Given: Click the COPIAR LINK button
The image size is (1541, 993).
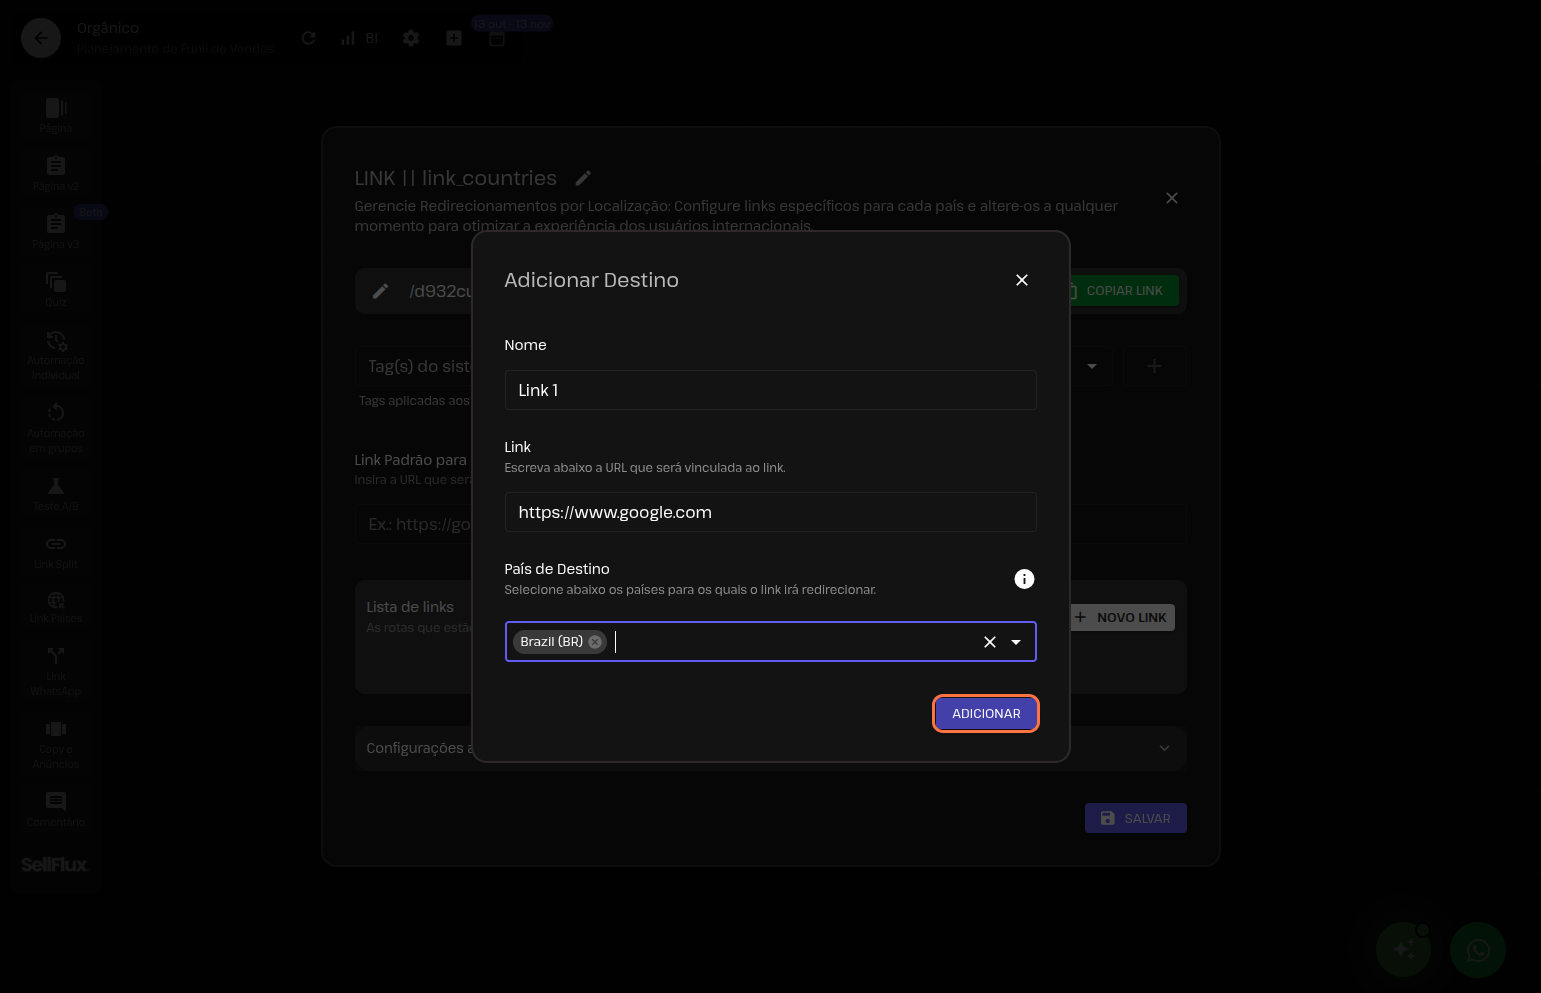Looking at the screenshot, I should [1123, 291].
